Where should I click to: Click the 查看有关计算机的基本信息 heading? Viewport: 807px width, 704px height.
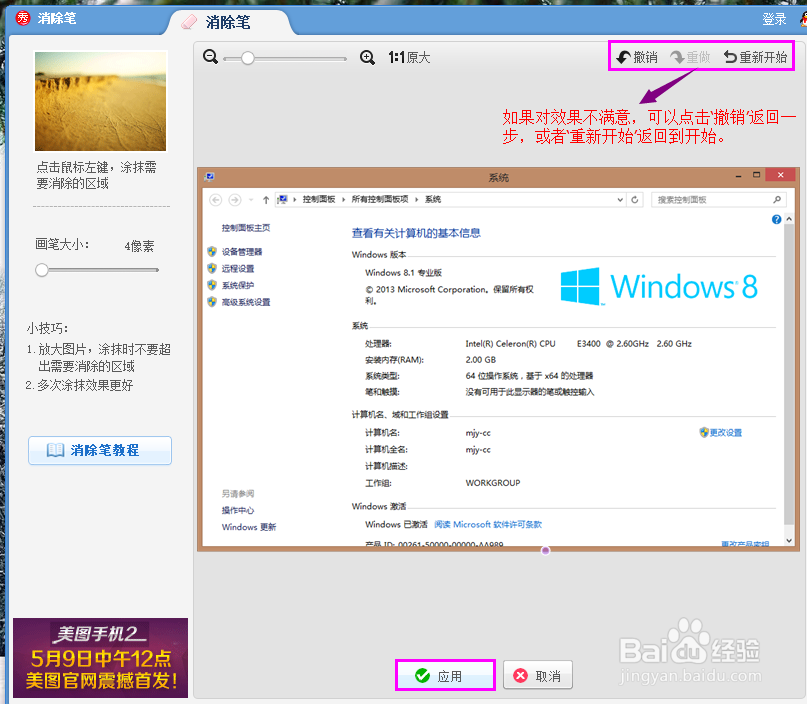coord(416,233)
